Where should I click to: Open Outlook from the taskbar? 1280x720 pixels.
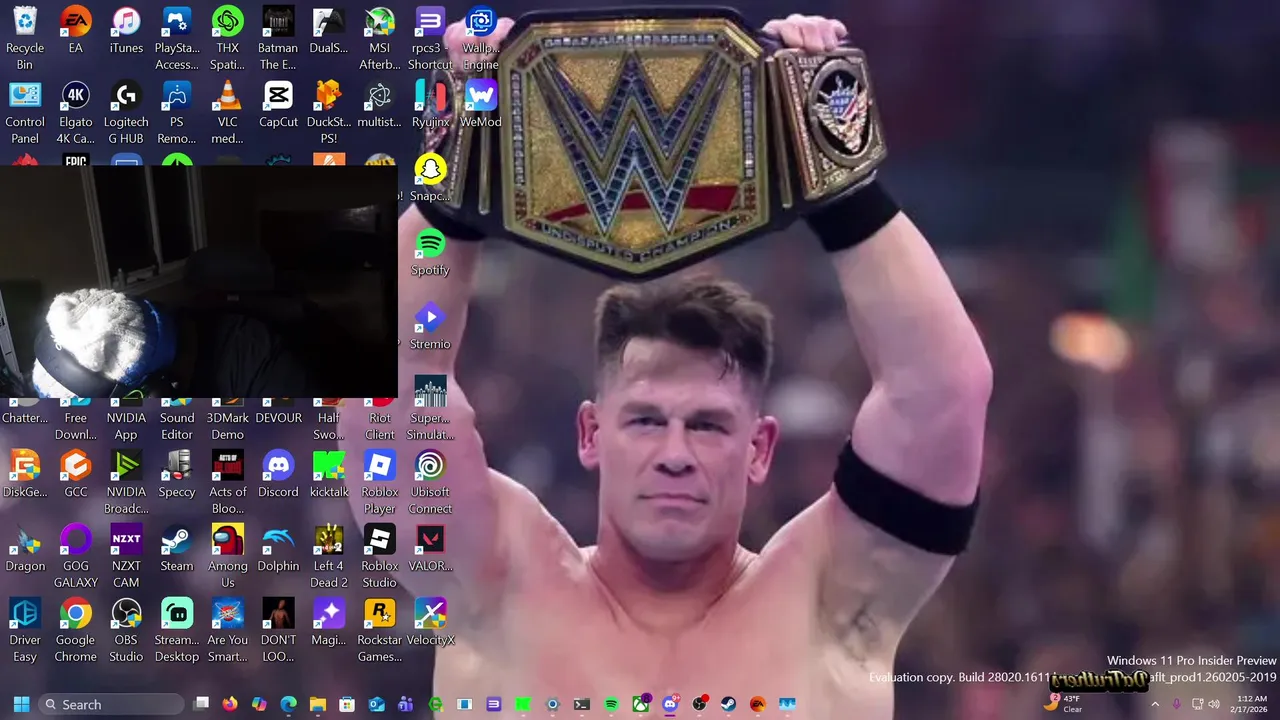[x=376, y=704]
